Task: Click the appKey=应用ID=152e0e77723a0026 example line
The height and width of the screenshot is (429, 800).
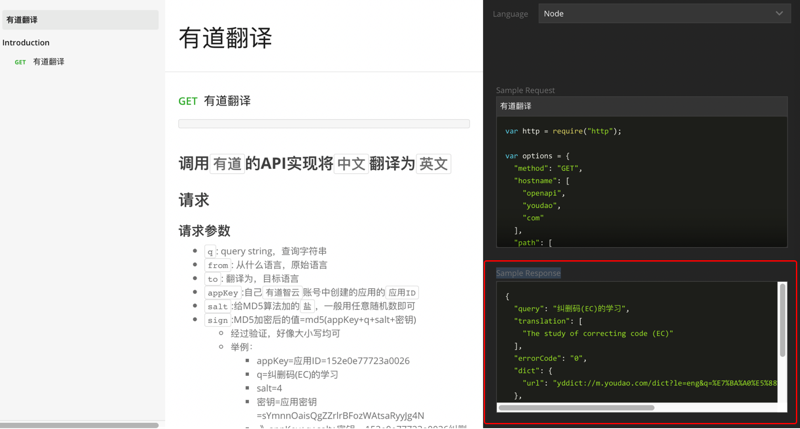Action: [x=333, y=361]
